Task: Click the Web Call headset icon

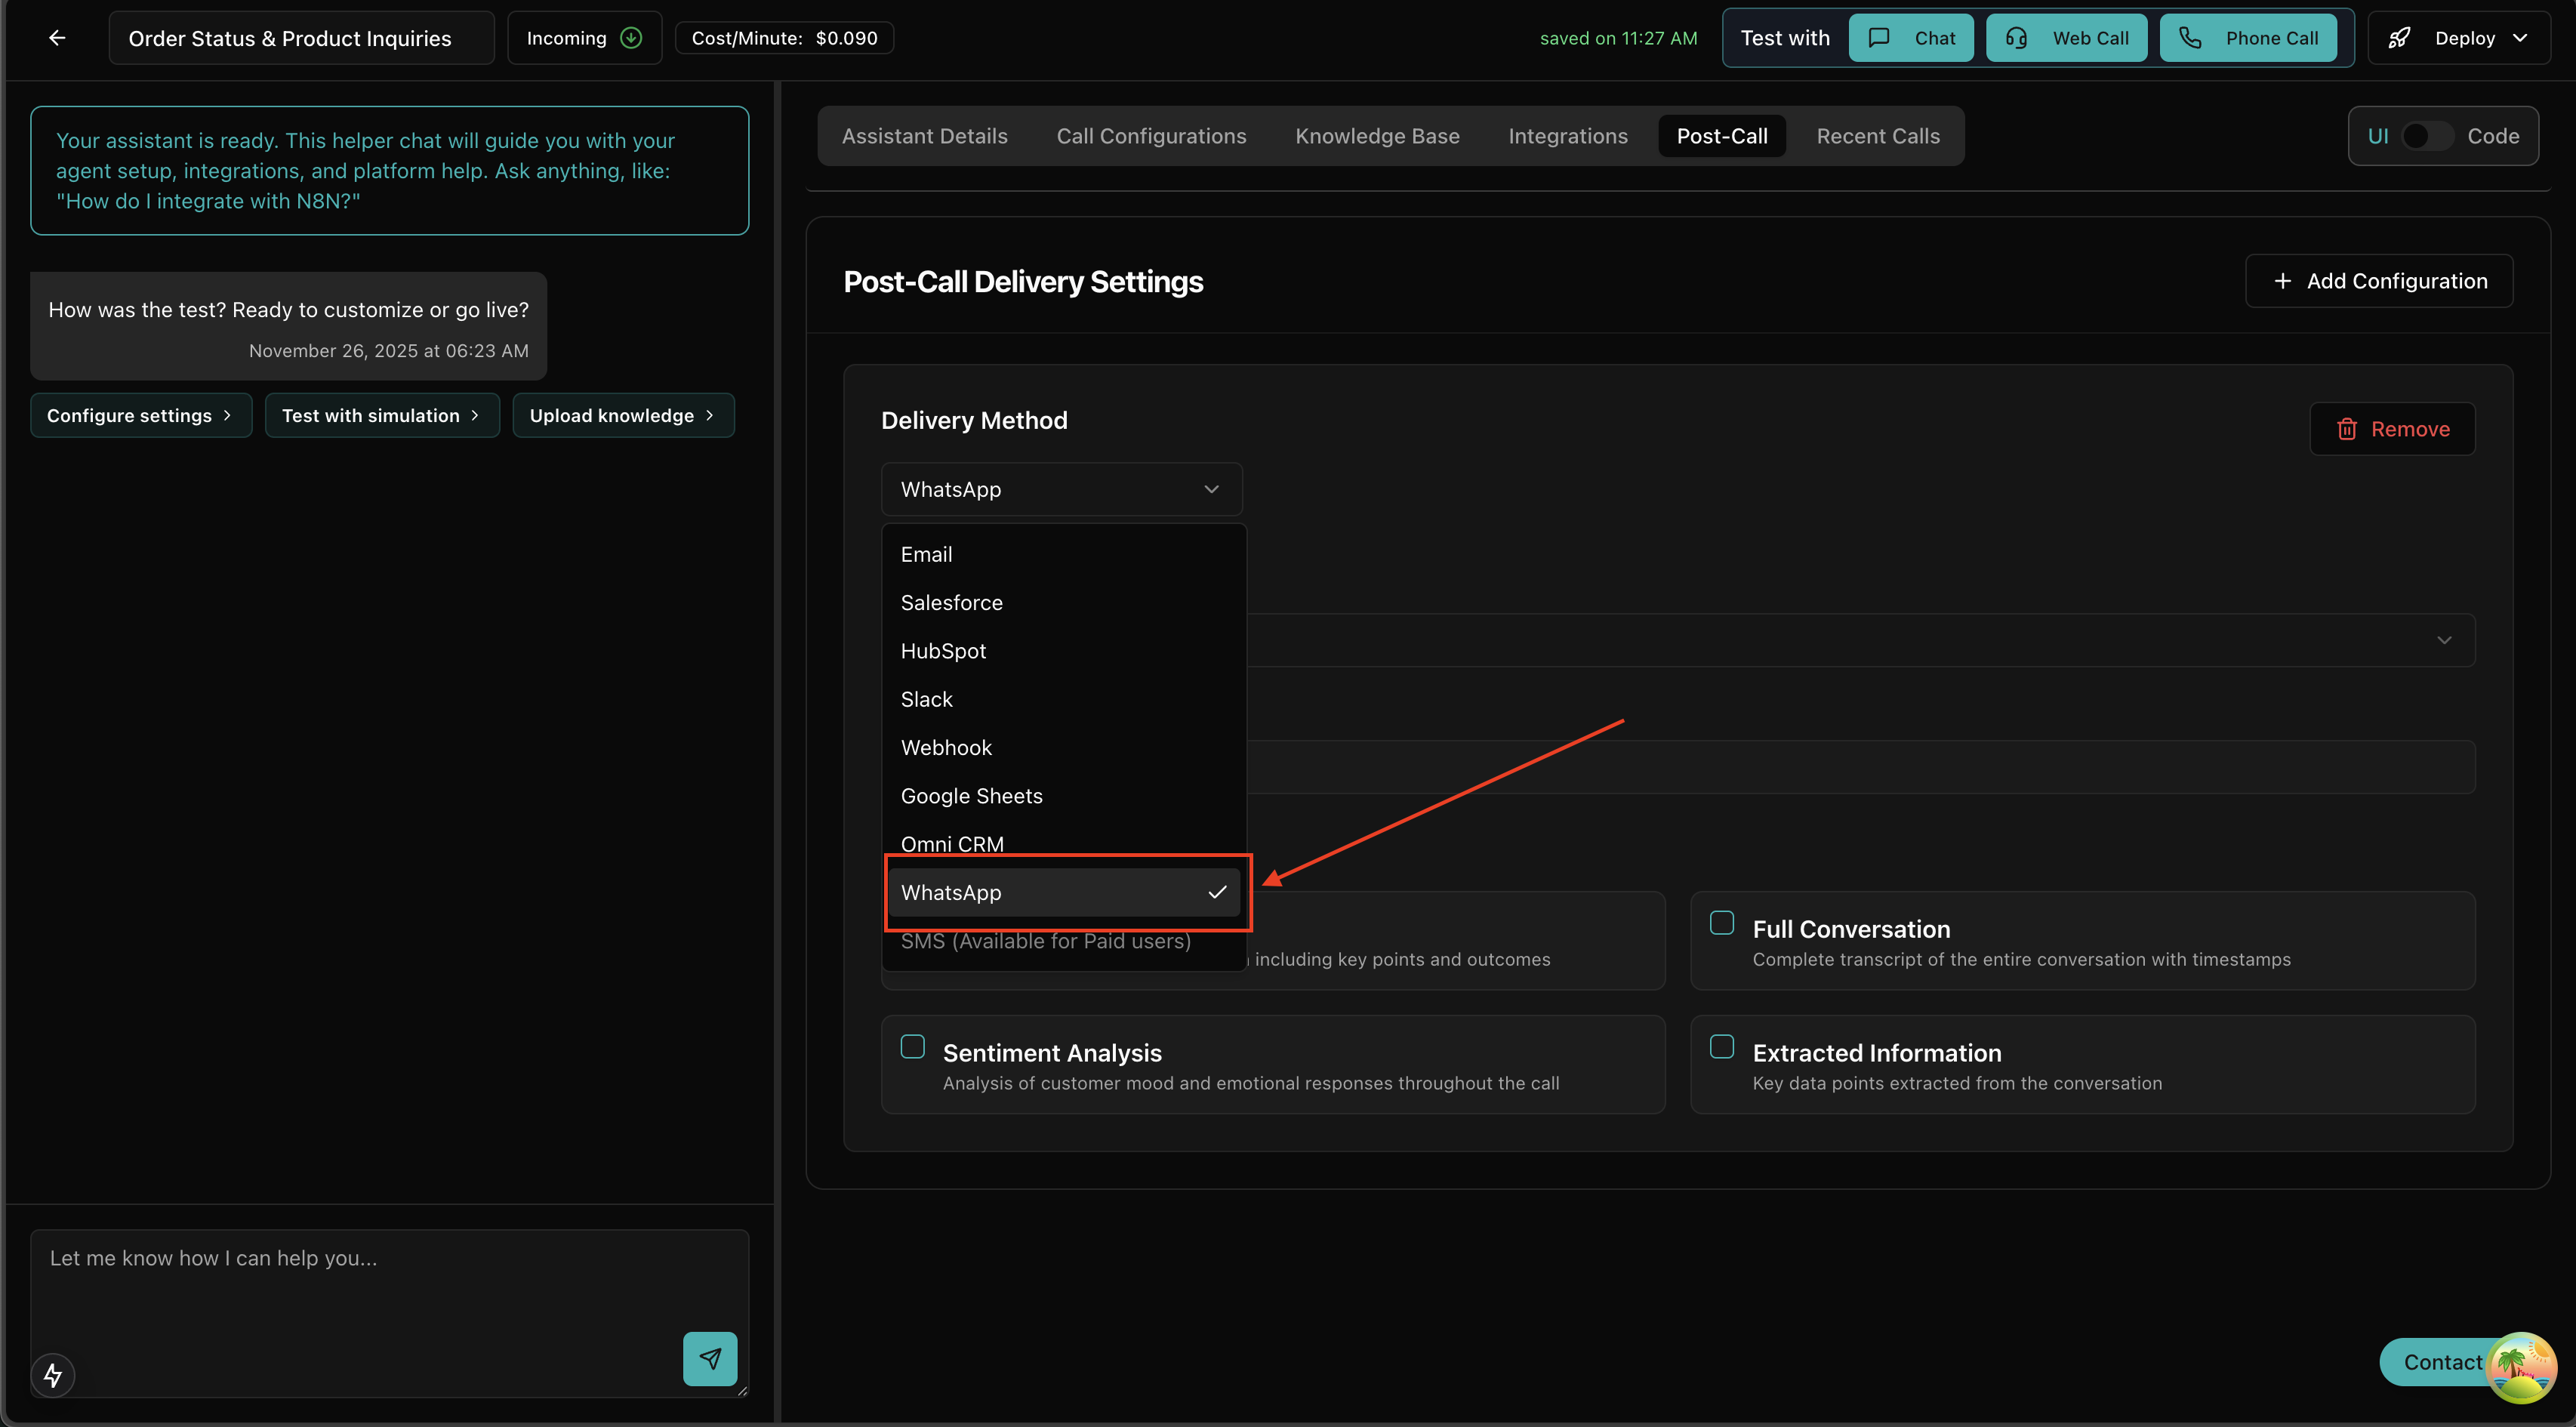Action: point(2016,38)
